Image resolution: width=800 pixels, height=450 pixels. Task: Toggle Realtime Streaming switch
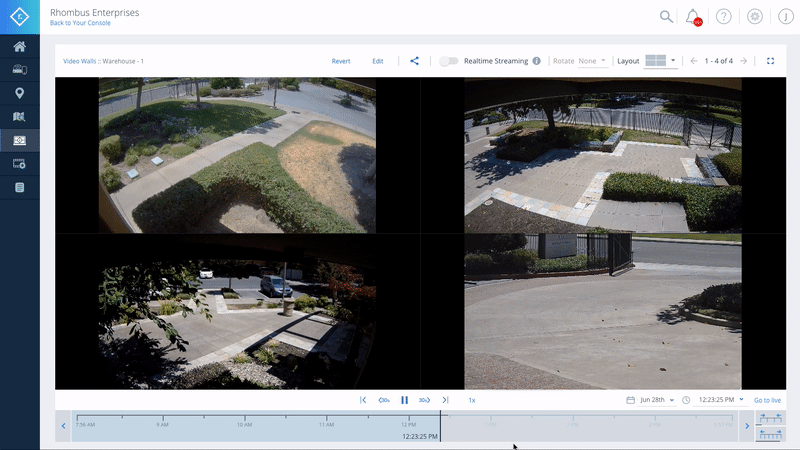[448, 61]
